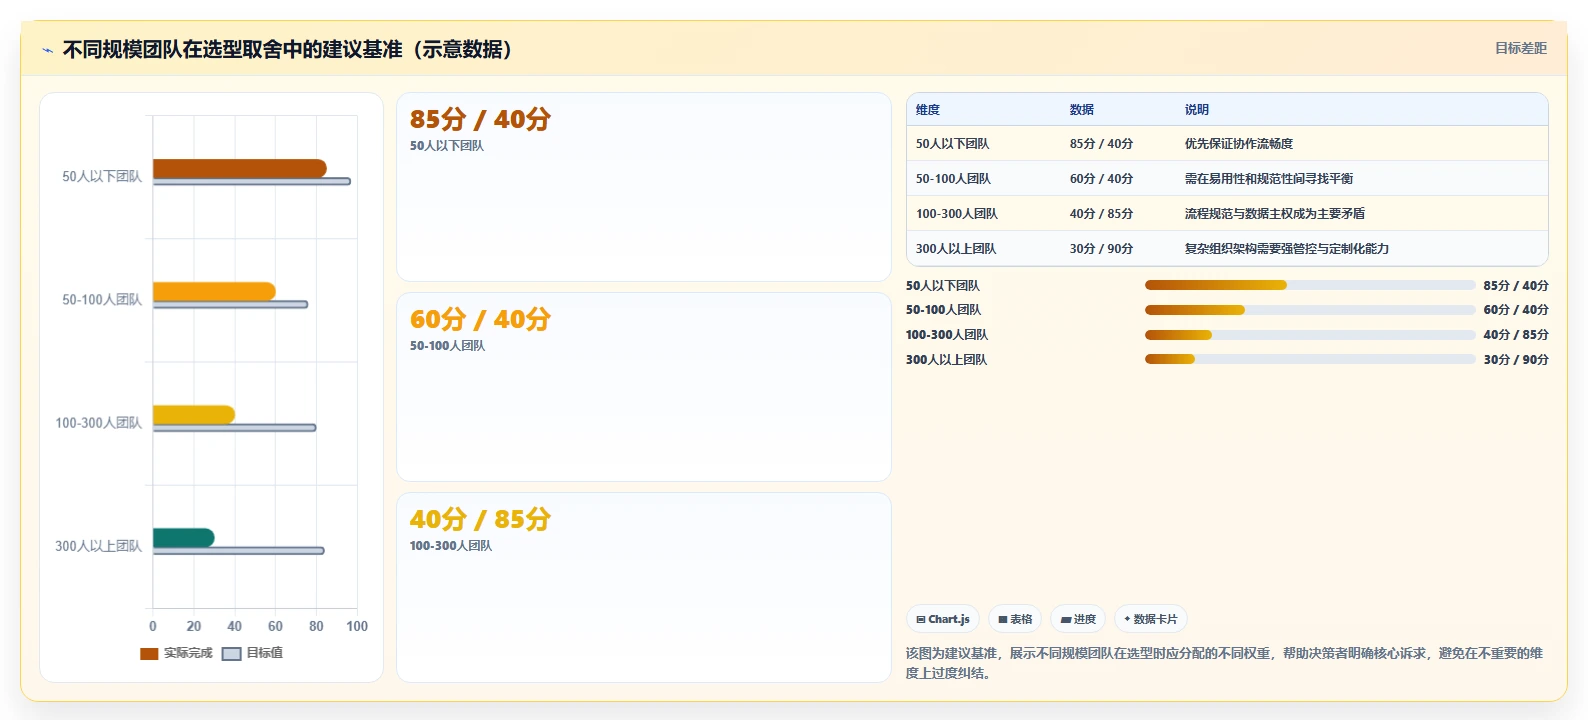1588x720 pixels.
Task: Click the 50人以下团队 caption in the first stat card
Action: tap(447, 146)
